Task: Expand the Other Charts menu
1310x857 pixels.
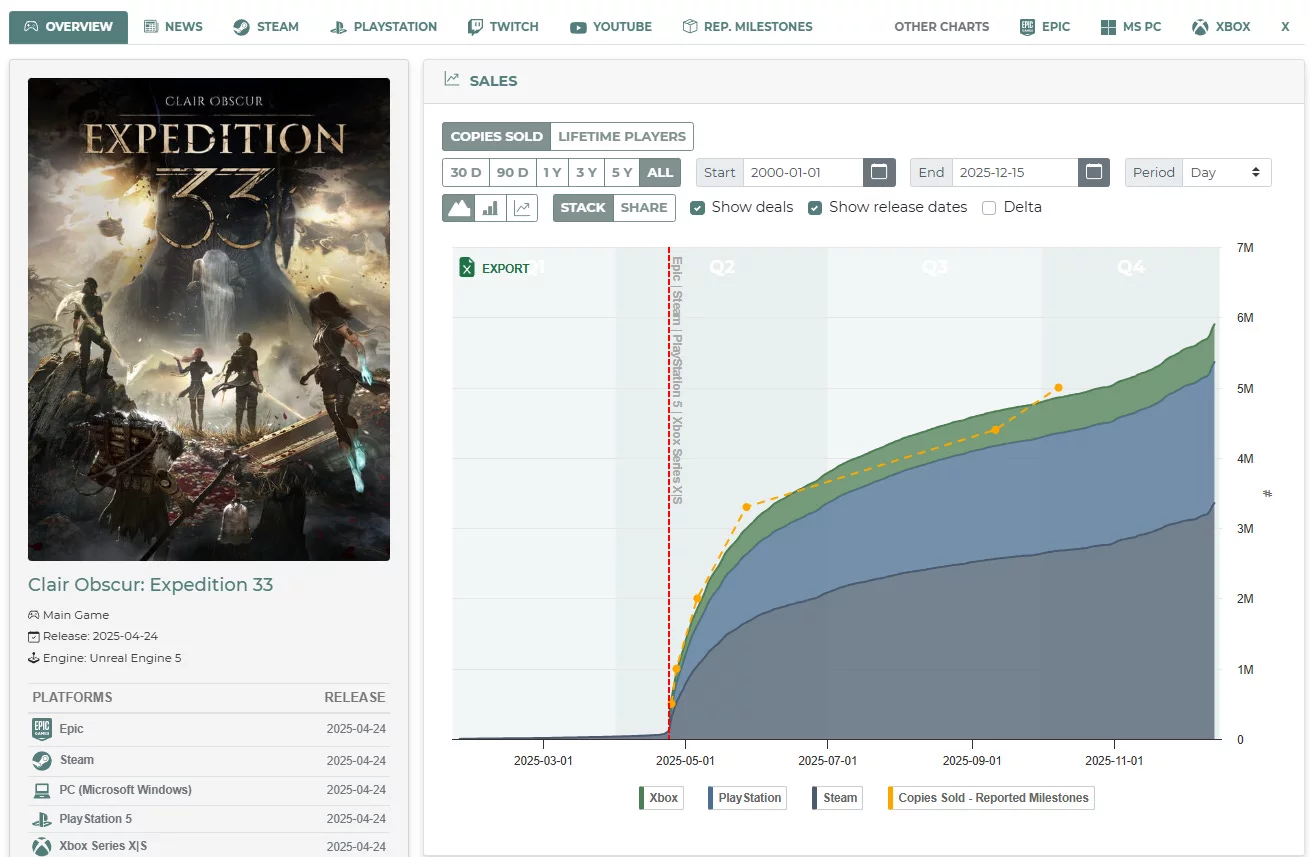Action: [x=941, y=27]
